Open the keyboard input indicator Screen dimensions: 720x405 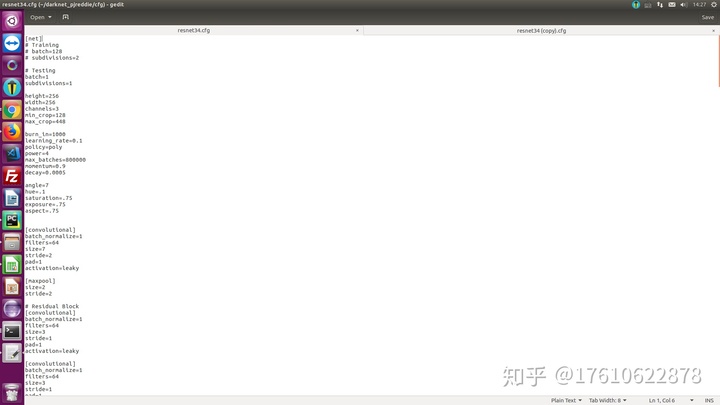pyautogui.click(x=648, y=5)
